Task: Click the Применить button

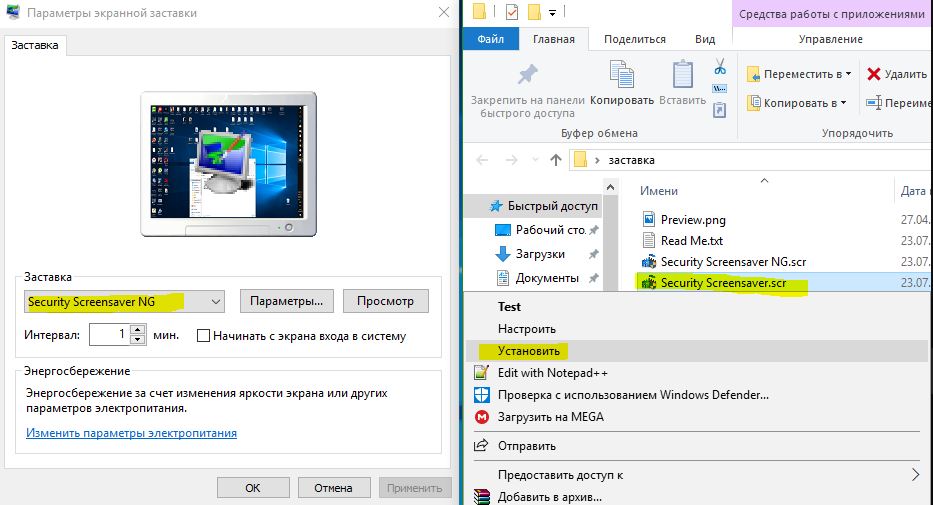Action: [414, 488]
